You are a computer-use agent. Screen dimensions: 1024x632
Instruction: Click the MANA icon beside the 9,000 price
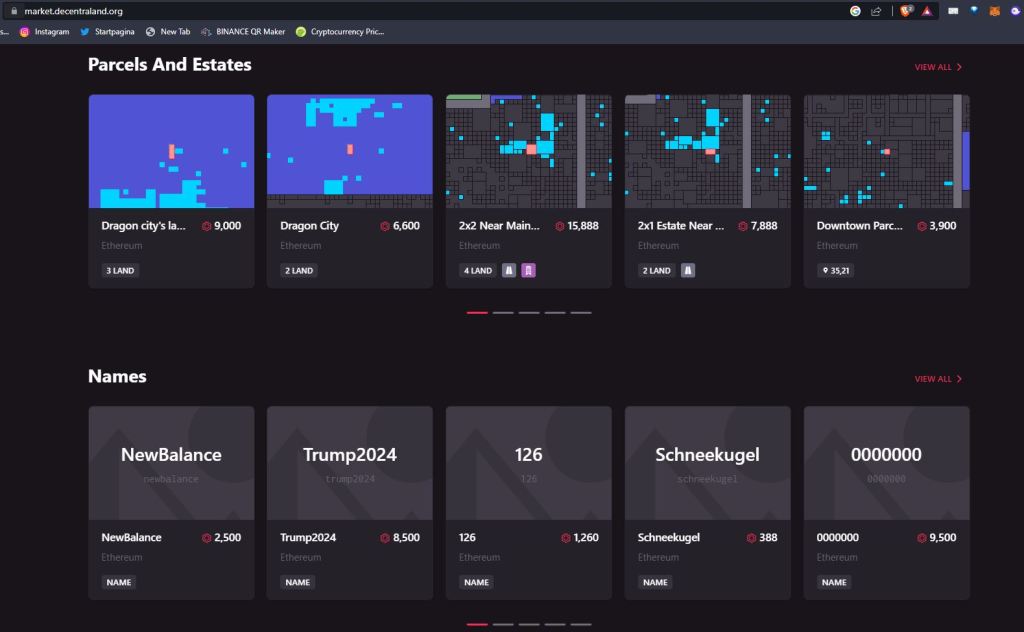coord(207,226)
